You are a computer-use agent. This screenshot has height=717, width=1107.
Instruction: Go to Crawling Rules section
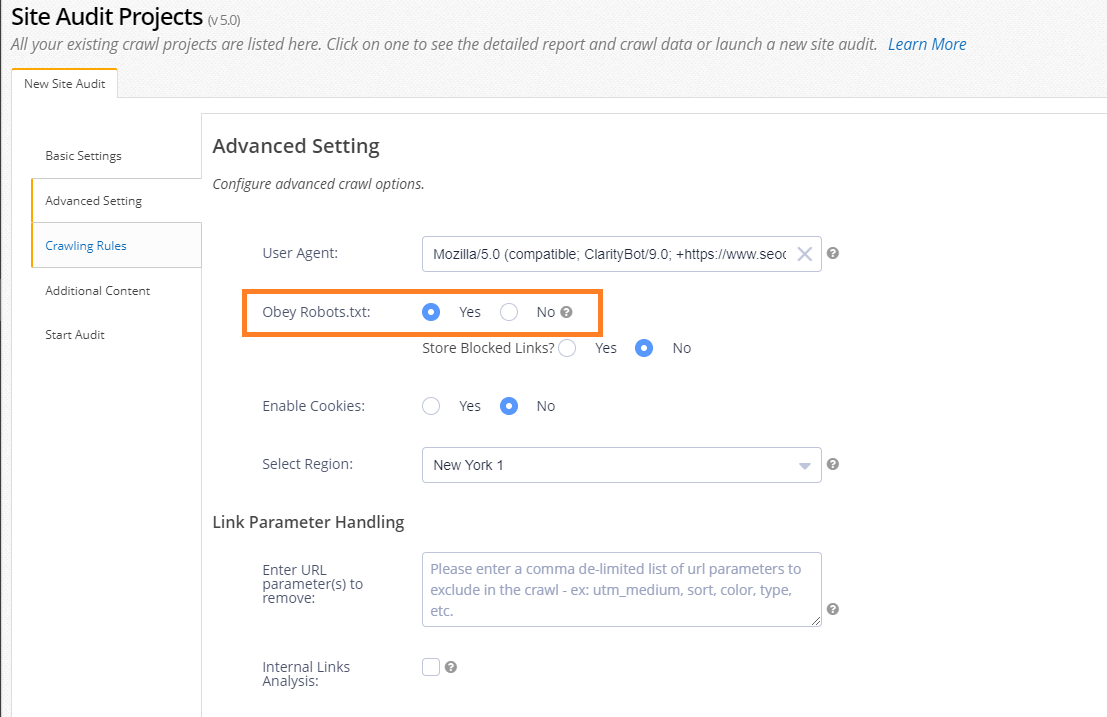tap(86, 245)
